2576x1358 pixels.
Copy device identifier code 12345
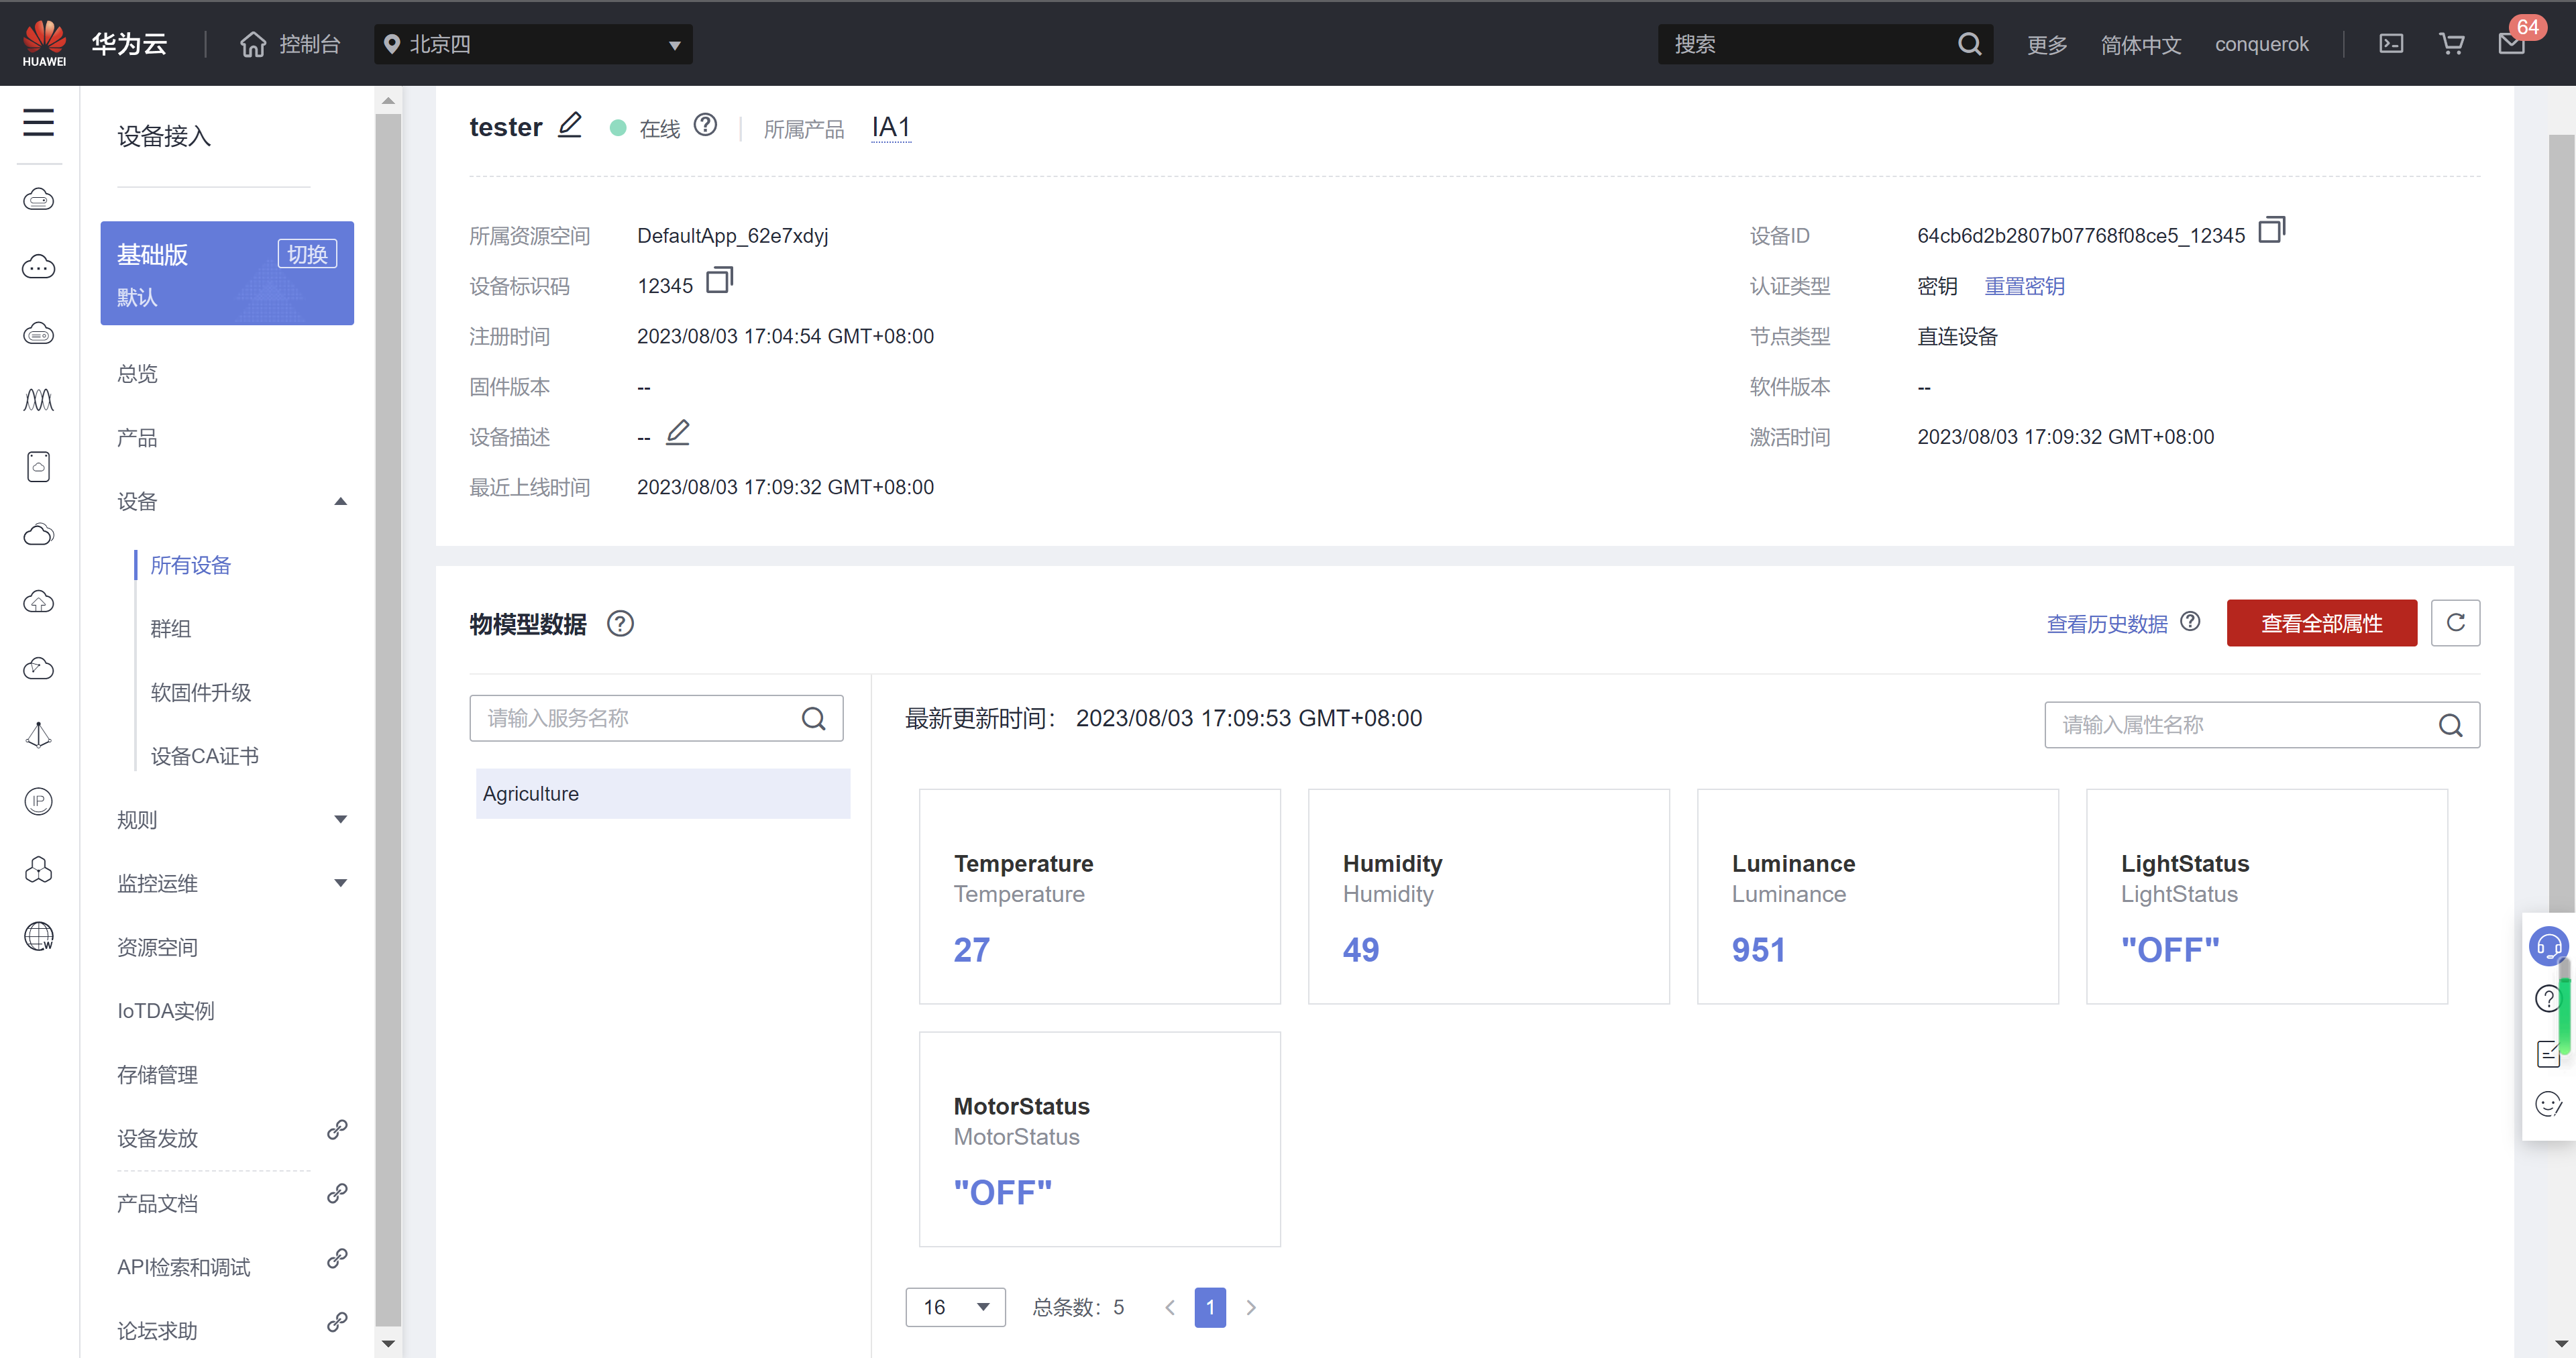pyautogui.click(x=719, y=281)
